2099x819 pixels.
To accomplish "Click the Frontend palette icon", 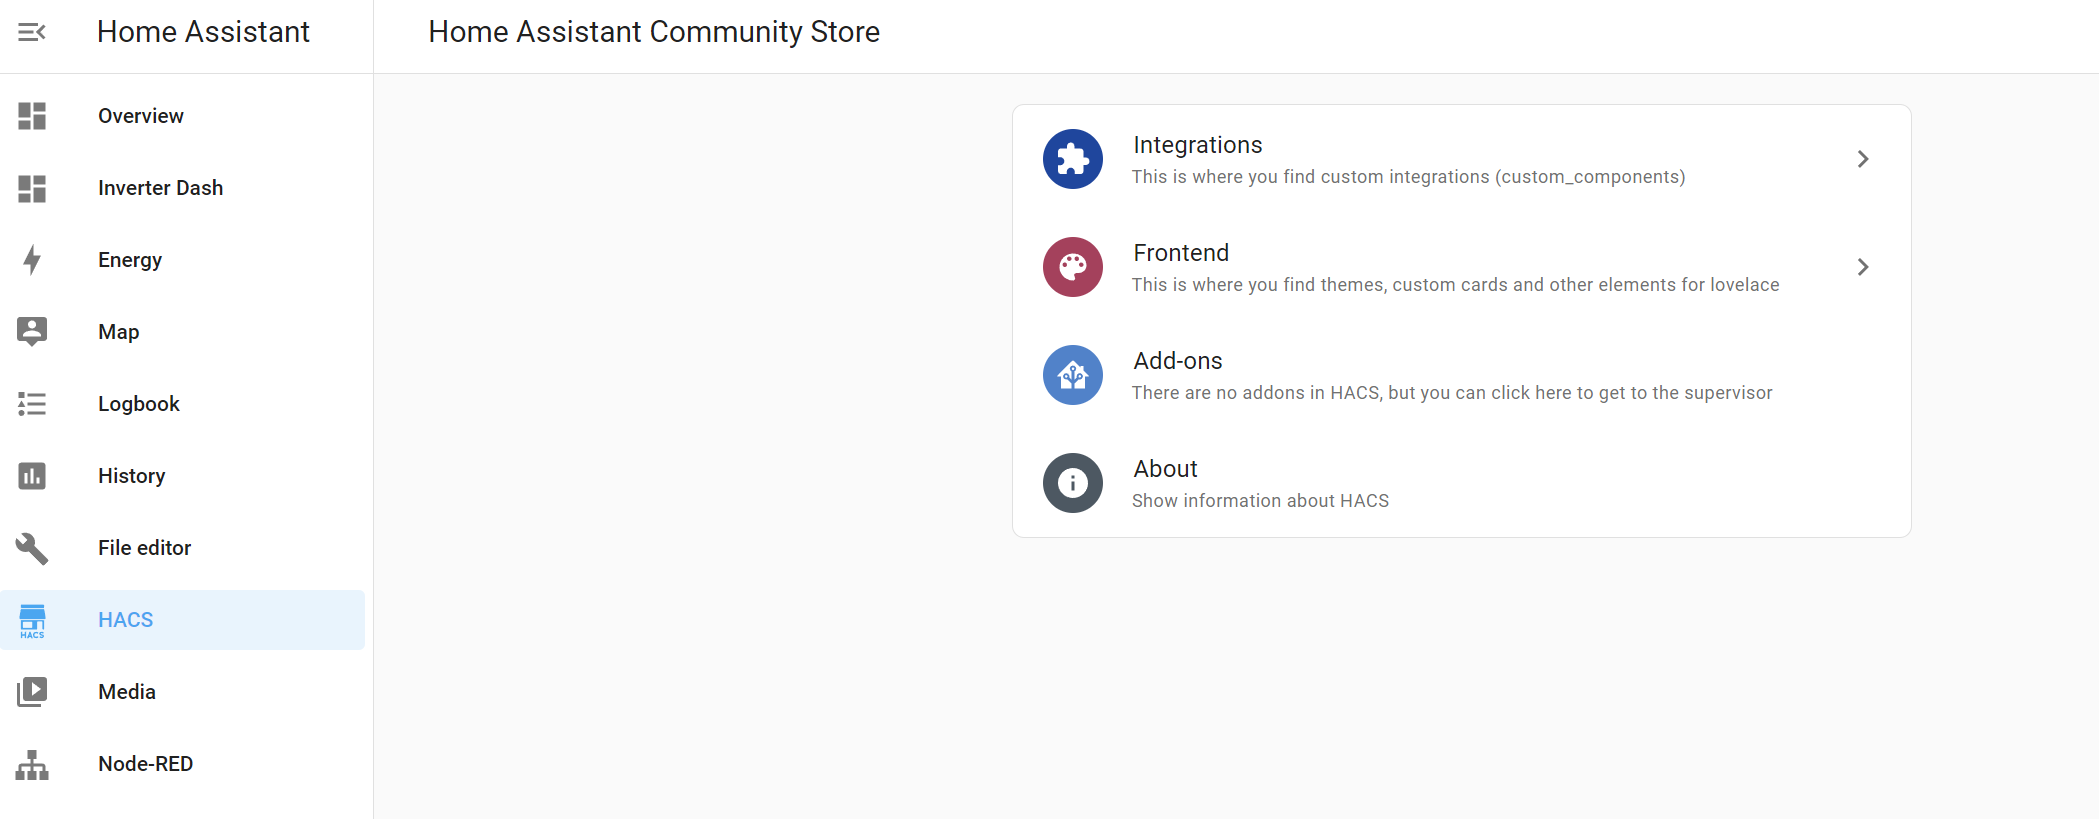I will [1072, 267].
